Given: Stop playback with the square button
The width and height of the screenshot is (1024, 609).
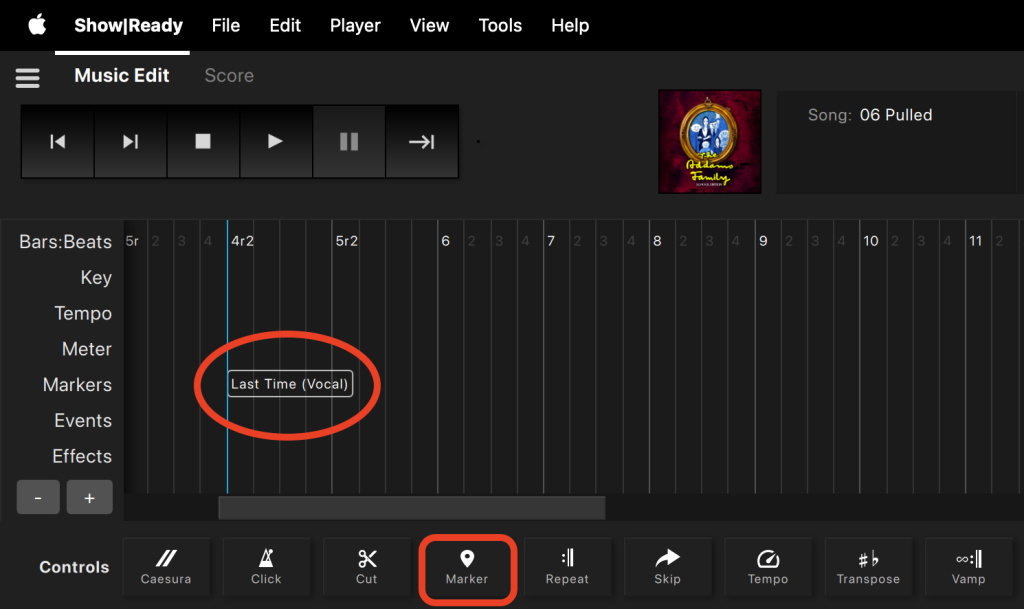Looking at the screenshot, I should click(x=203, y=142).
